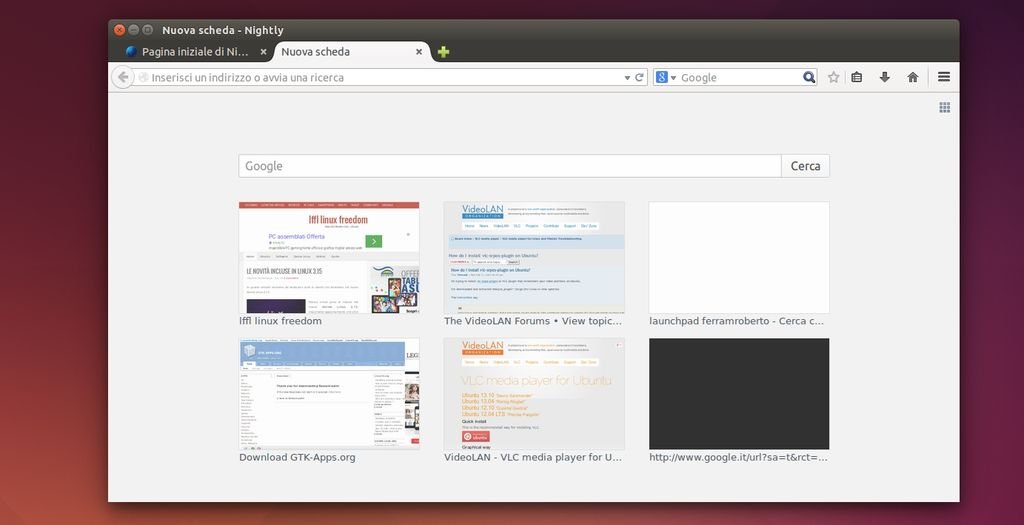The height and width of the screenshot is (525, 1024).
Task: Open lffl linux freedom thumbnail
Action: click(x=329, y=257)
